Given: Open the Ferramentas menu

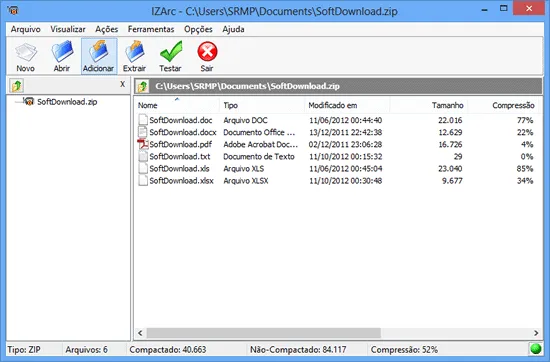Looking at the screenshot, I should tap(151, 29).
